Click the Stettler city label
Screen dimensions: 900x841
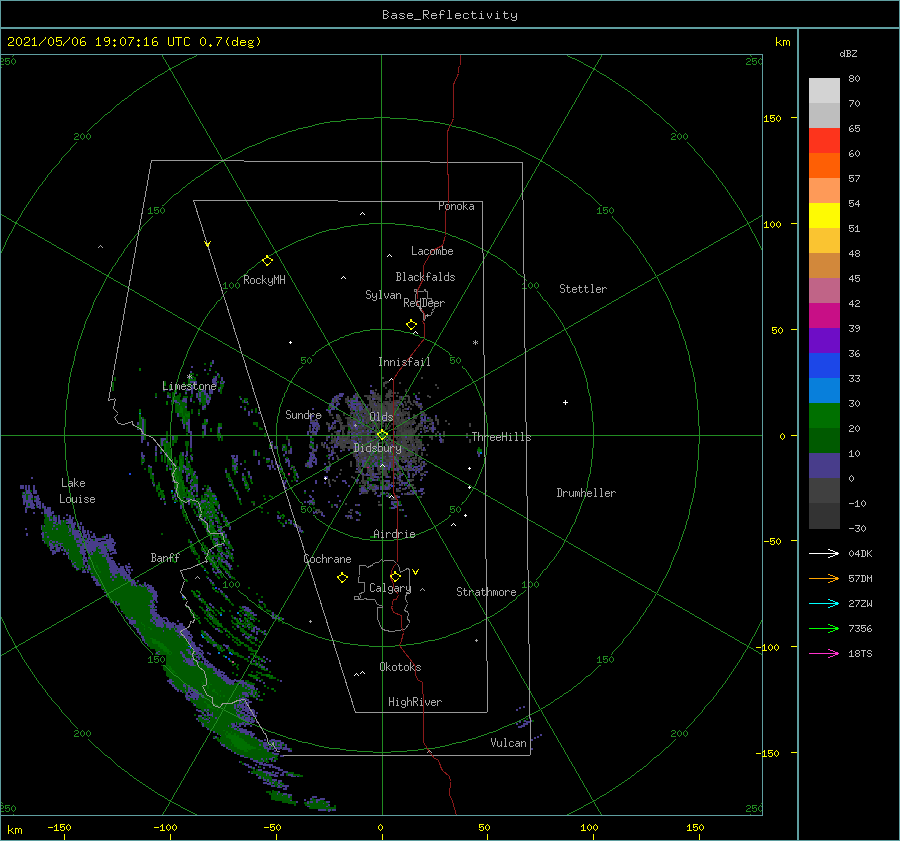point(583,289)
